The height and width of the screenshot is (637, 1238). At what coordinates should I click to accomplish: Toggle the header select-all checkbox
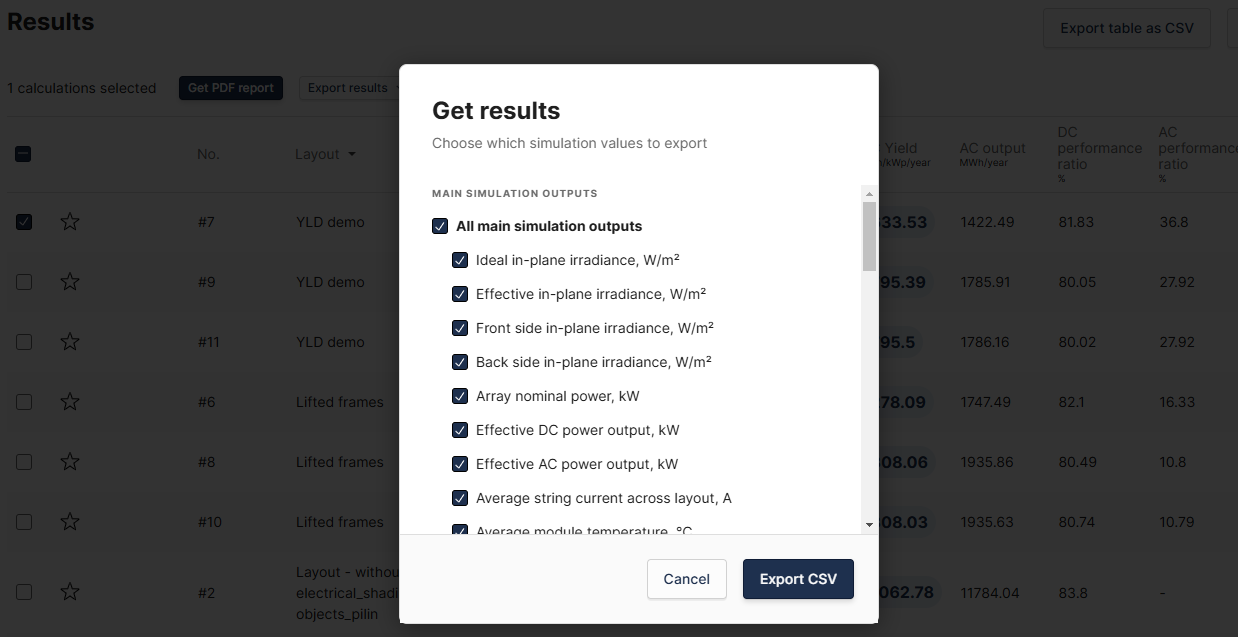coord(23,154)
